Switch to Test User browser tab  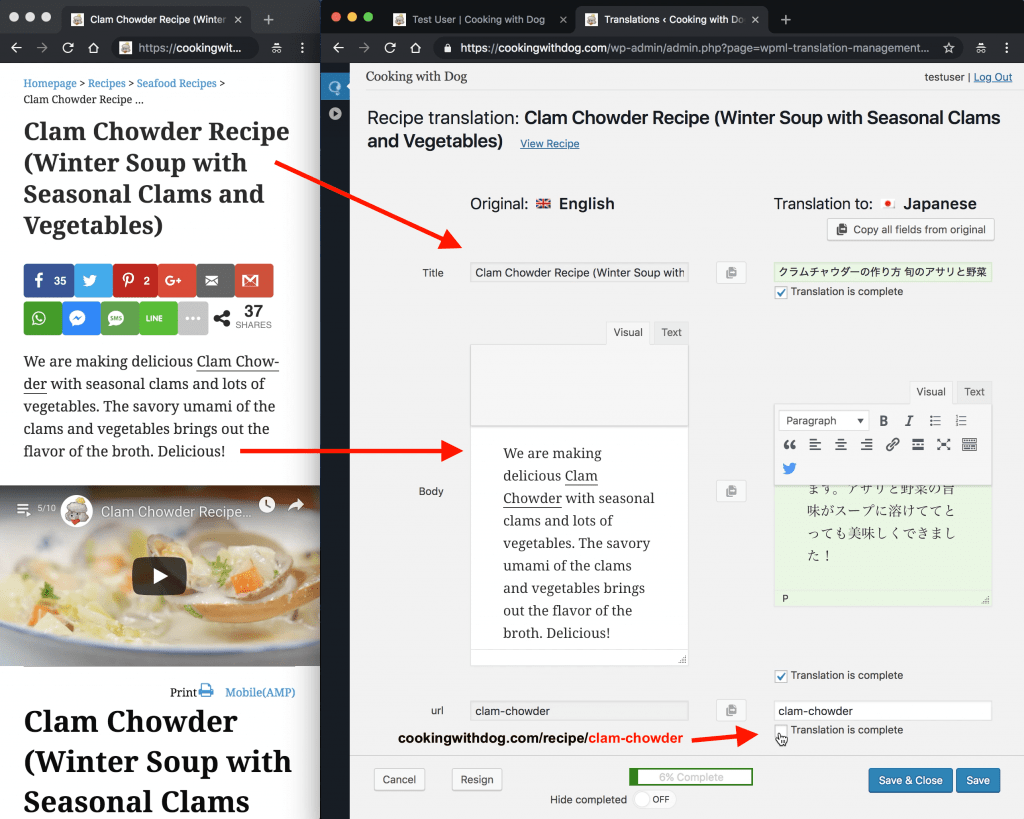point(480,20)
